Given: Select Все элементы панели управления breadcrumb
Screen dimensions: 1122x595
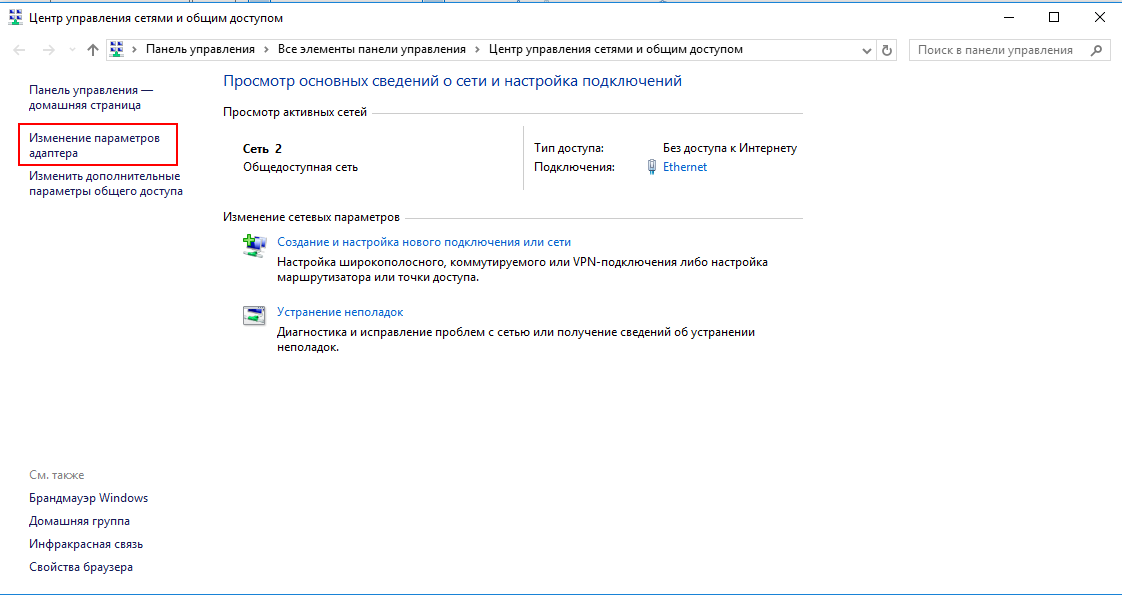Looking at the screenshot, I should [371, 49].
